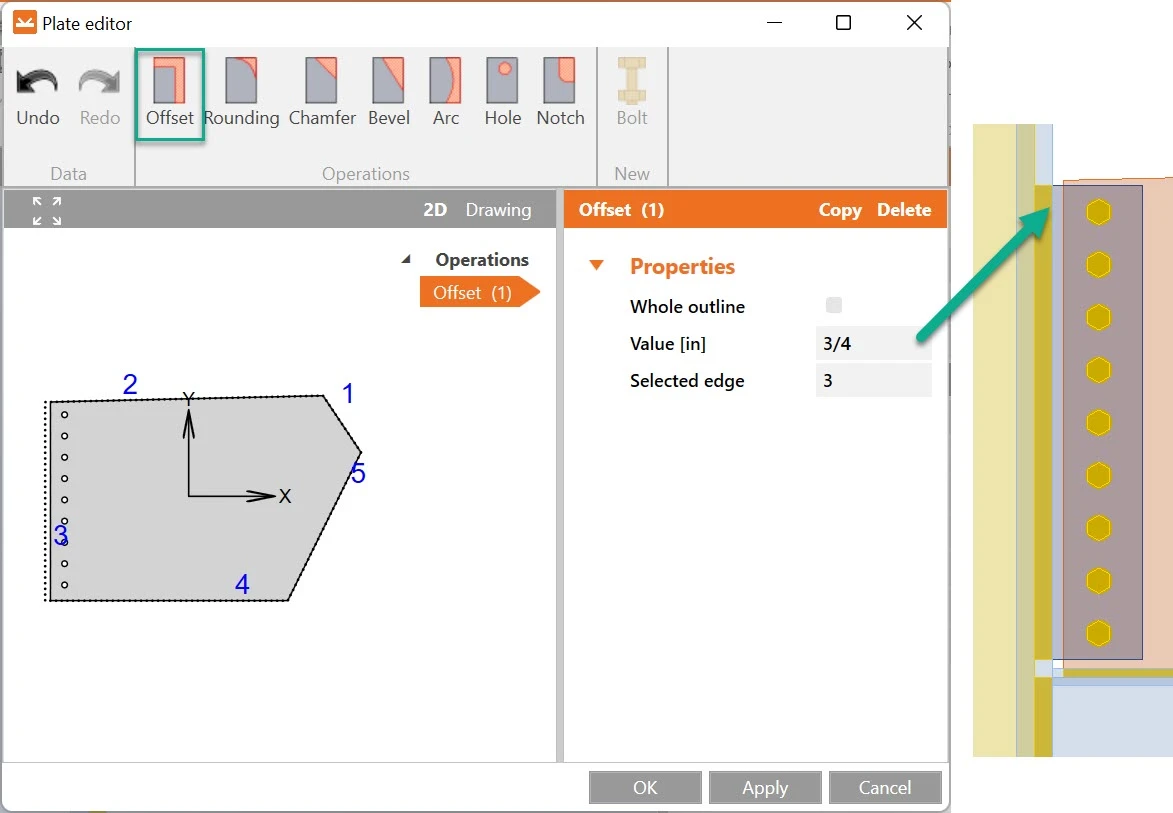Delete the Offset (1) operation
This screenshot has height=813, width=1173.
tap(904, 209)
